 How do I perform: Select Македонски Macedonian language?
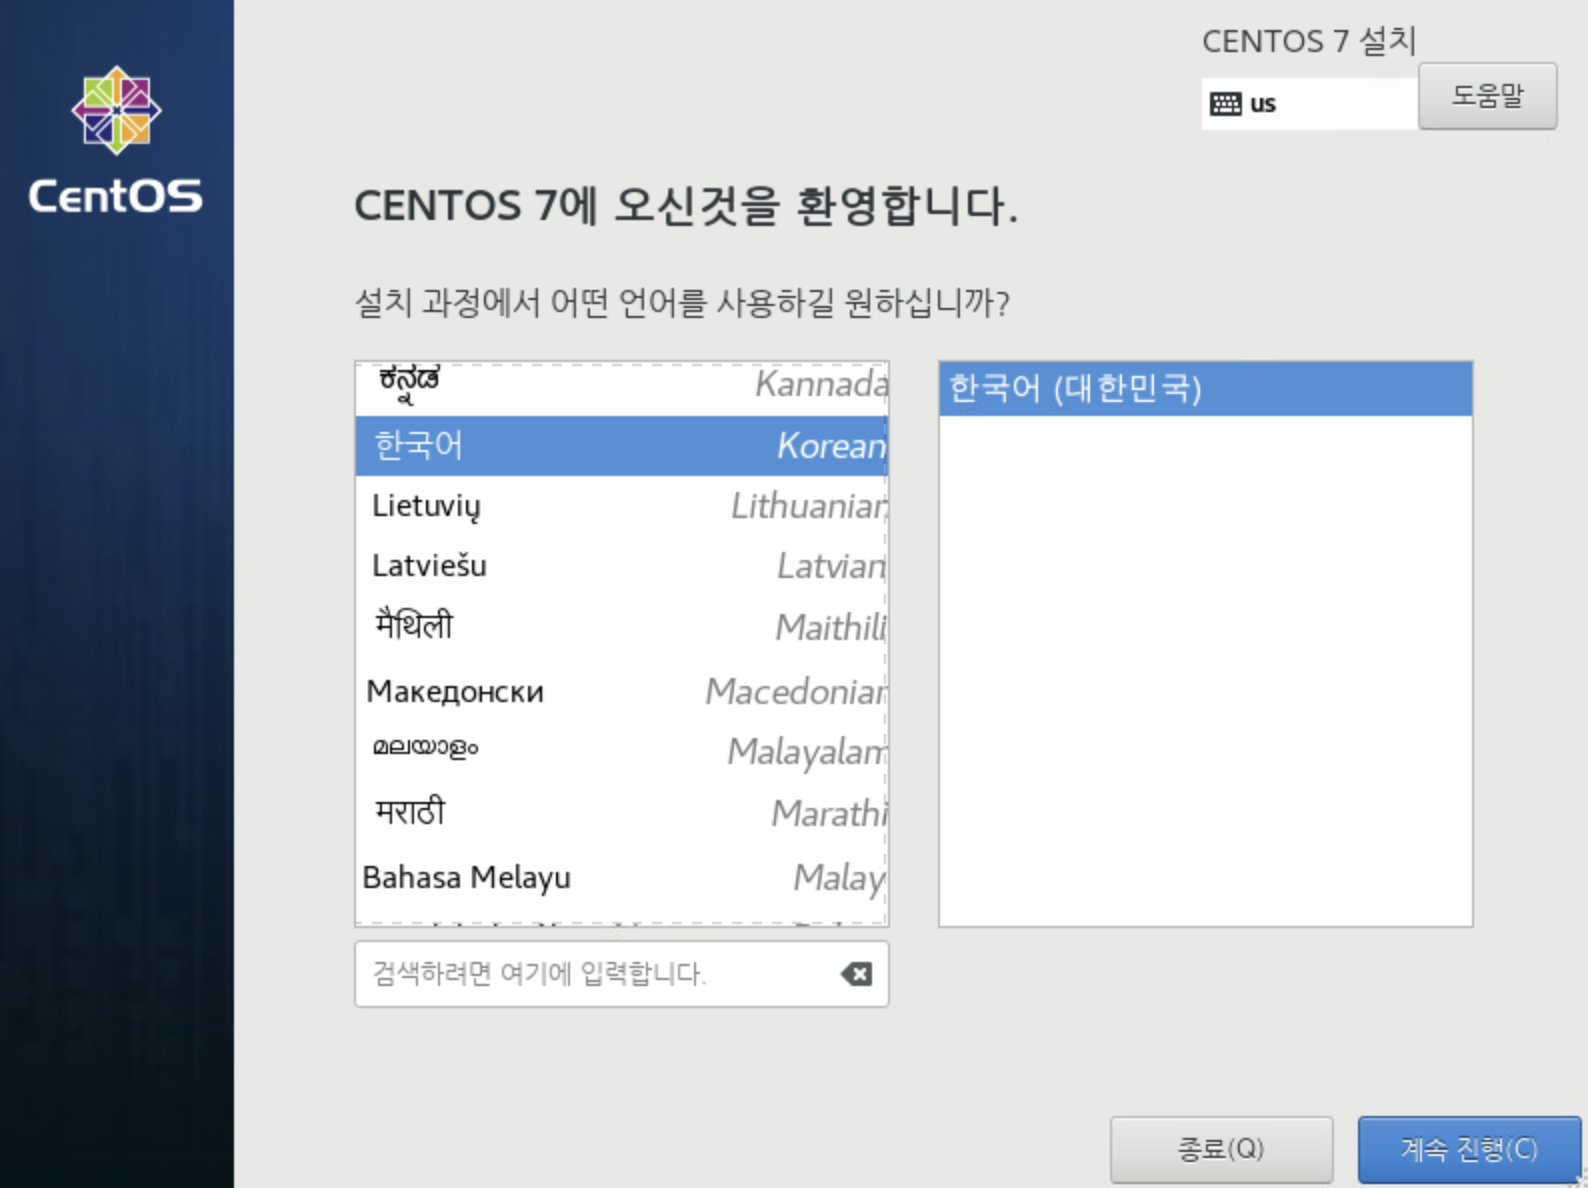point(621,691)
